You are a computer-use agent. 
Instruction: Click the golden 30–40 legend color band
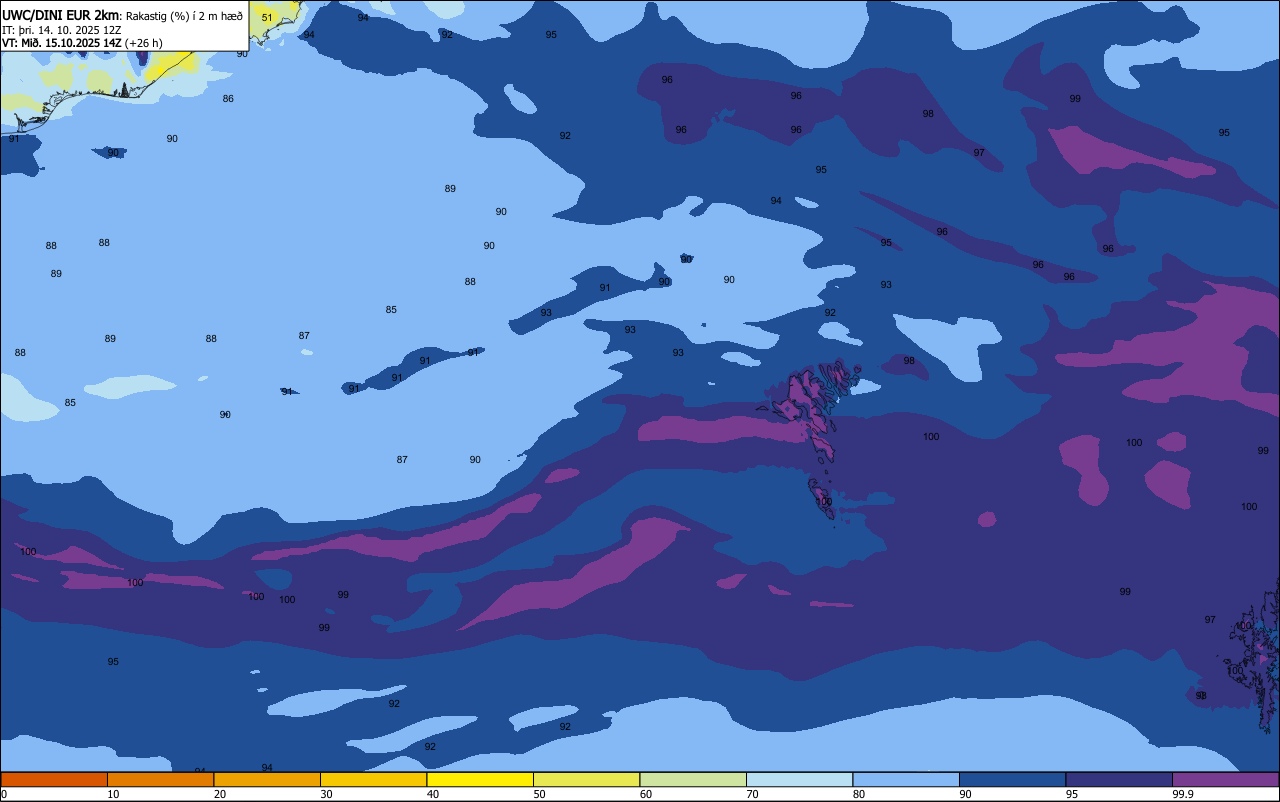[373, 779]
